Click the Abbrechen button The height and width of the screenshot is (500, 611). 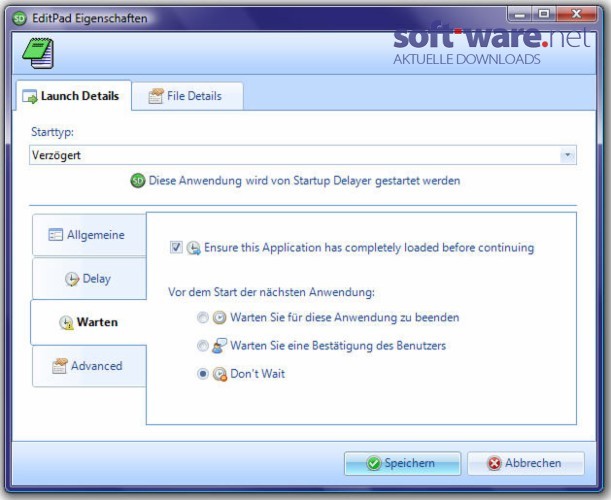point(526,463)
